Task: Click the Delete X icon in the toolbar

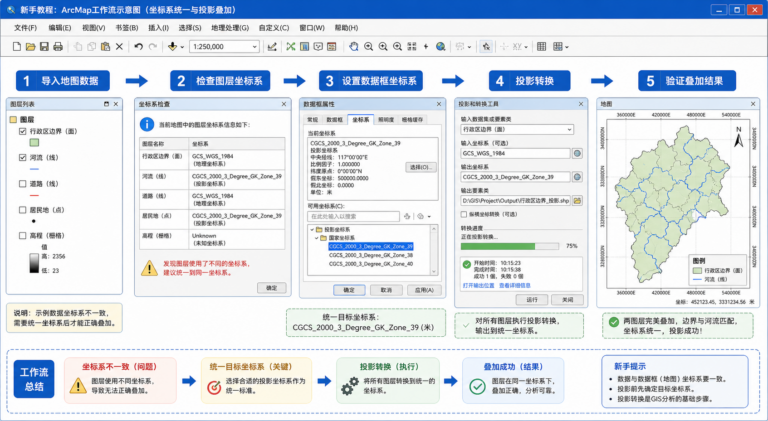Action: tap(119, 47)
